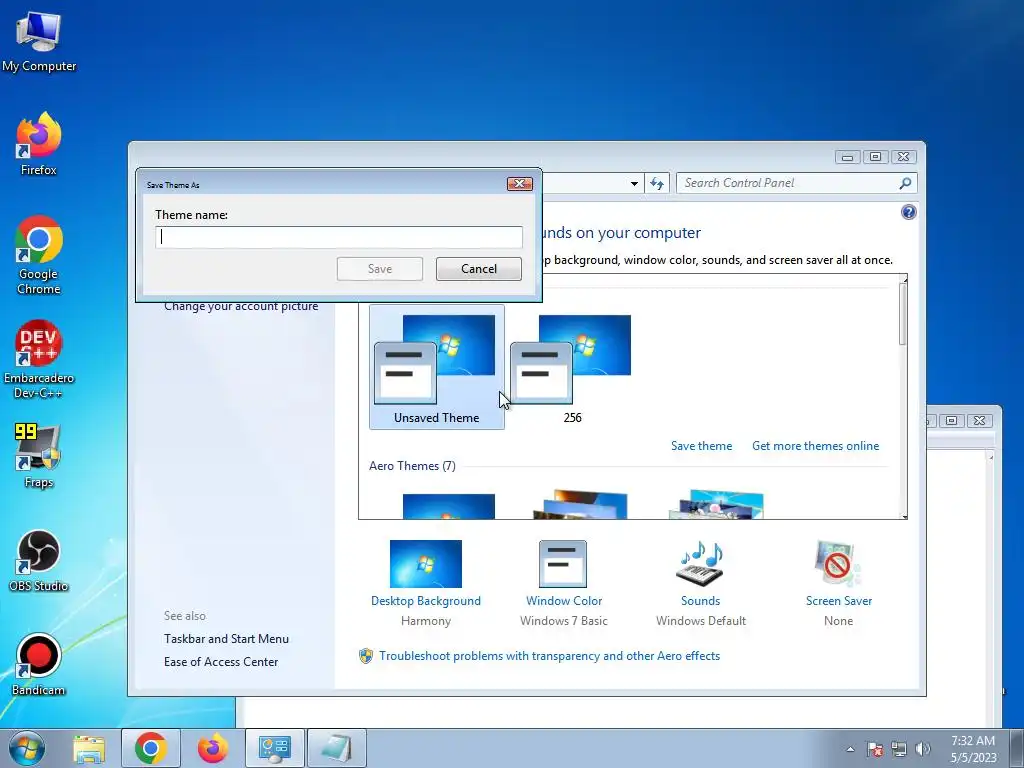This screenshot has height=768, width=1024.
Task: Select the second Aero theme thumbnail
Action: 580,505
